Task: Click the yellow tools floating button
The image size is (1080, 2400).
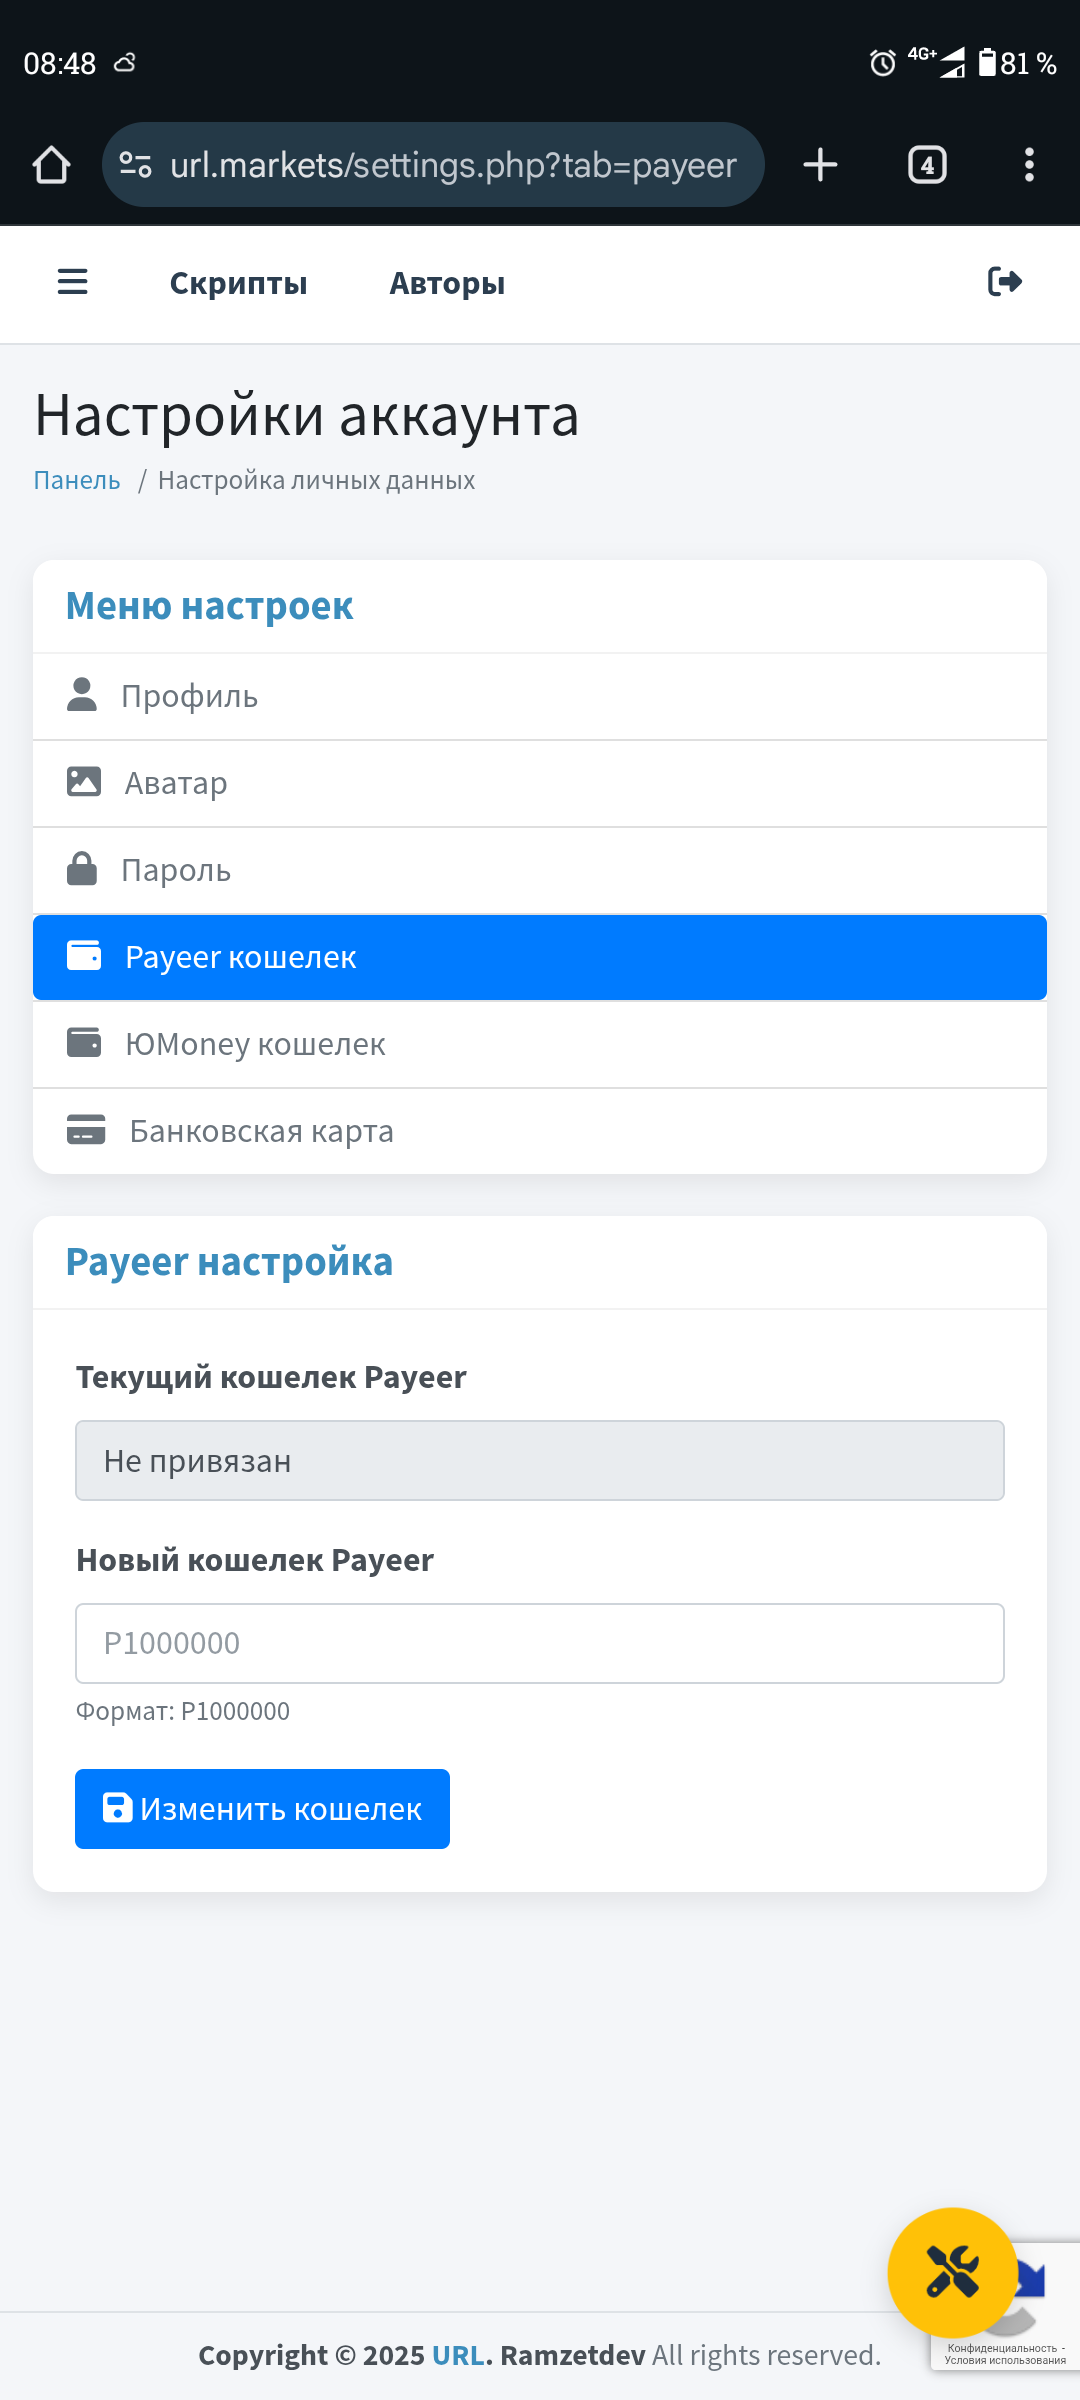Action: click(952, 2272)
